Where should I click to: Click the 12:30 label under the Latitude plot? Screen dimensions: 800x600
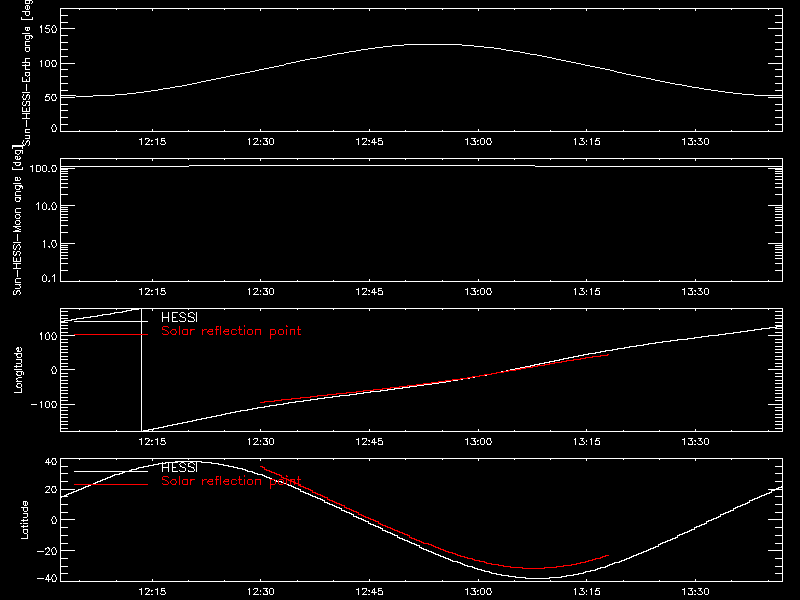point(261,591)
